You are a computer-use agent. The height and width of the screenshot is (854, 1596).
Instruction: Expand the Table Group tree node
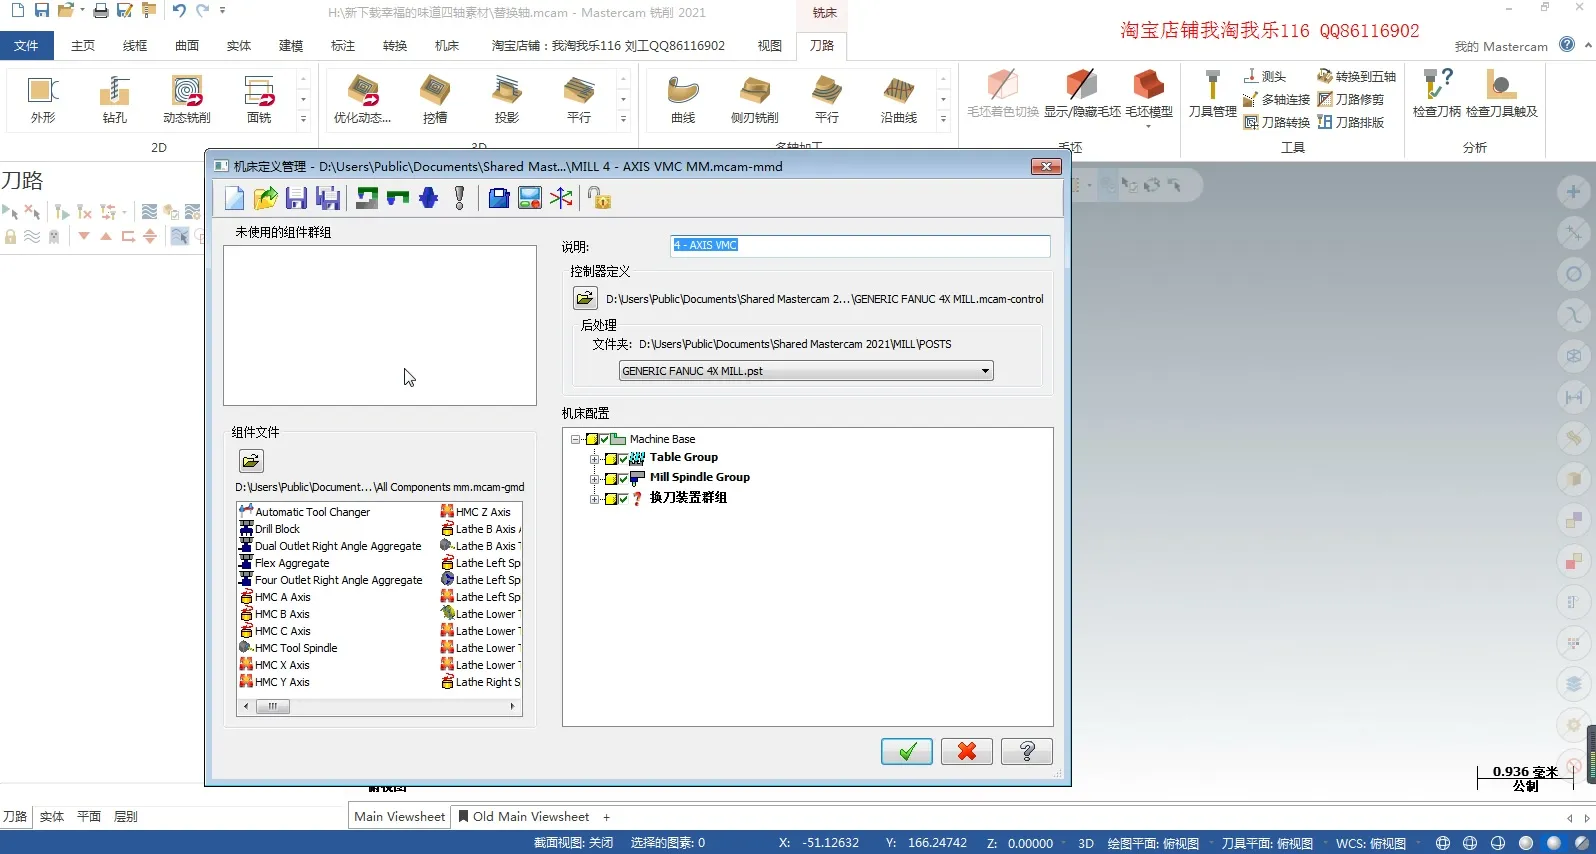pyautogui.click(x=594, y=459)
